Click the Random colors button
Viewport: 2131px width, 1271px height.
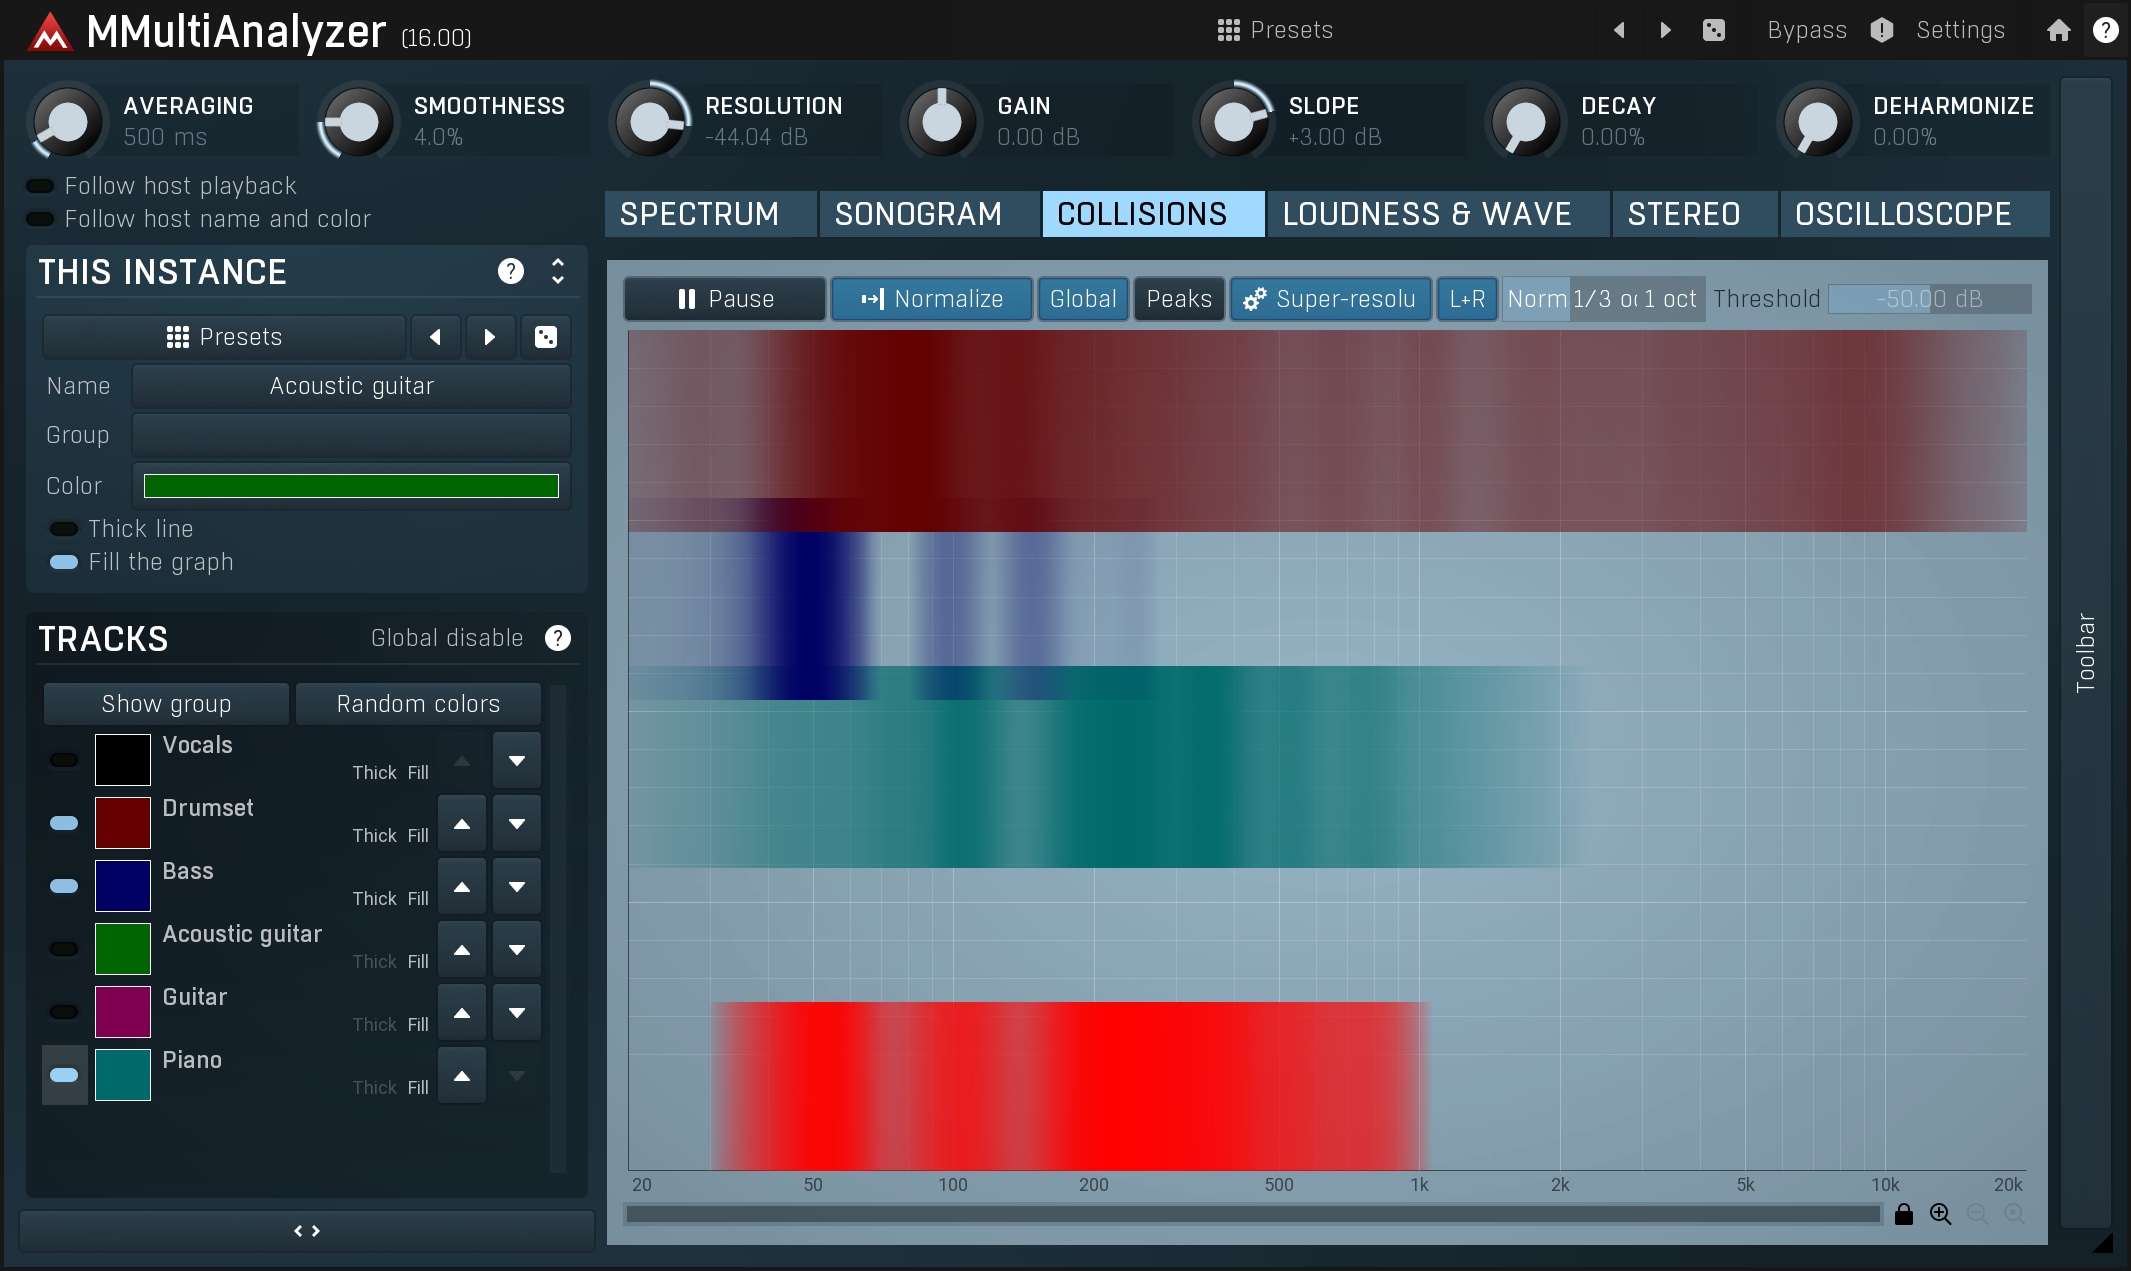pyautogui.click(x=418, y=704)
